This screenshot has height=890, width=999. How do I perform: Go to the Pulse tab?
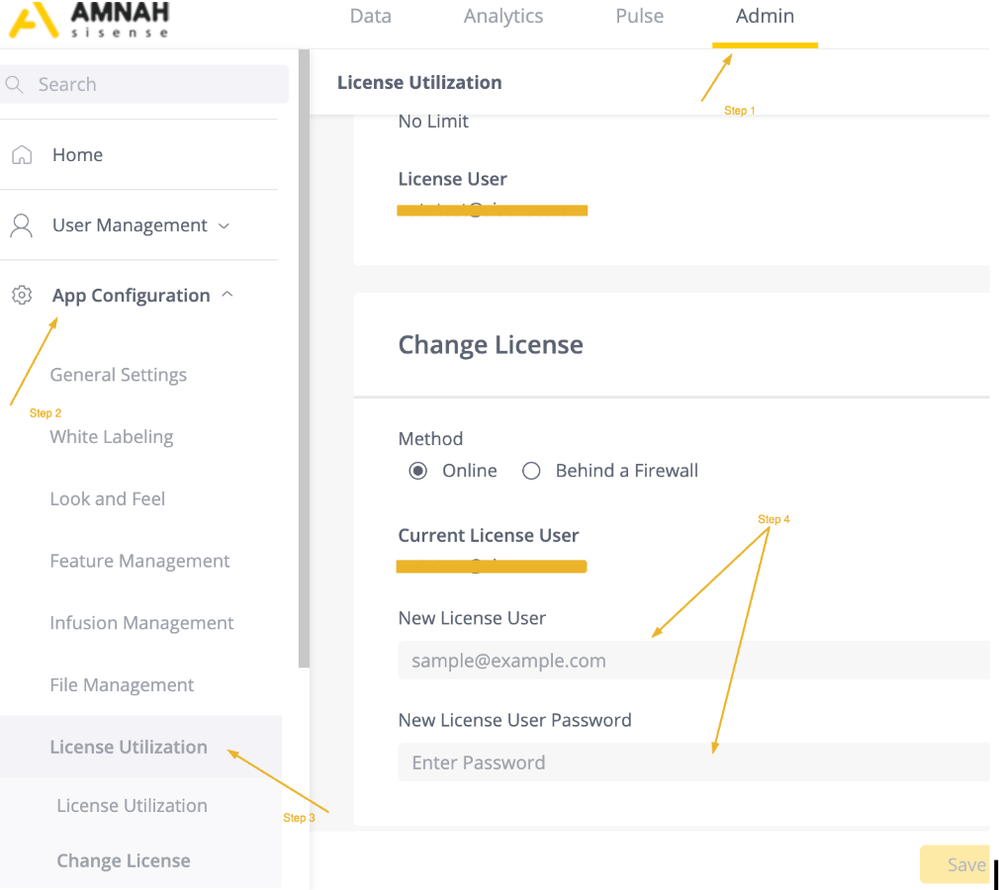coord(639,17)
